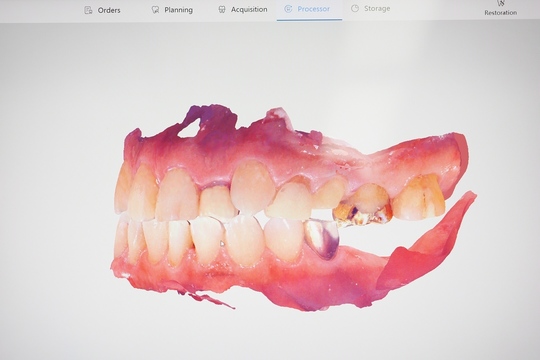Click the Orders clipboard icon
The image size is (540, 360).
click(x=88, y=10)
